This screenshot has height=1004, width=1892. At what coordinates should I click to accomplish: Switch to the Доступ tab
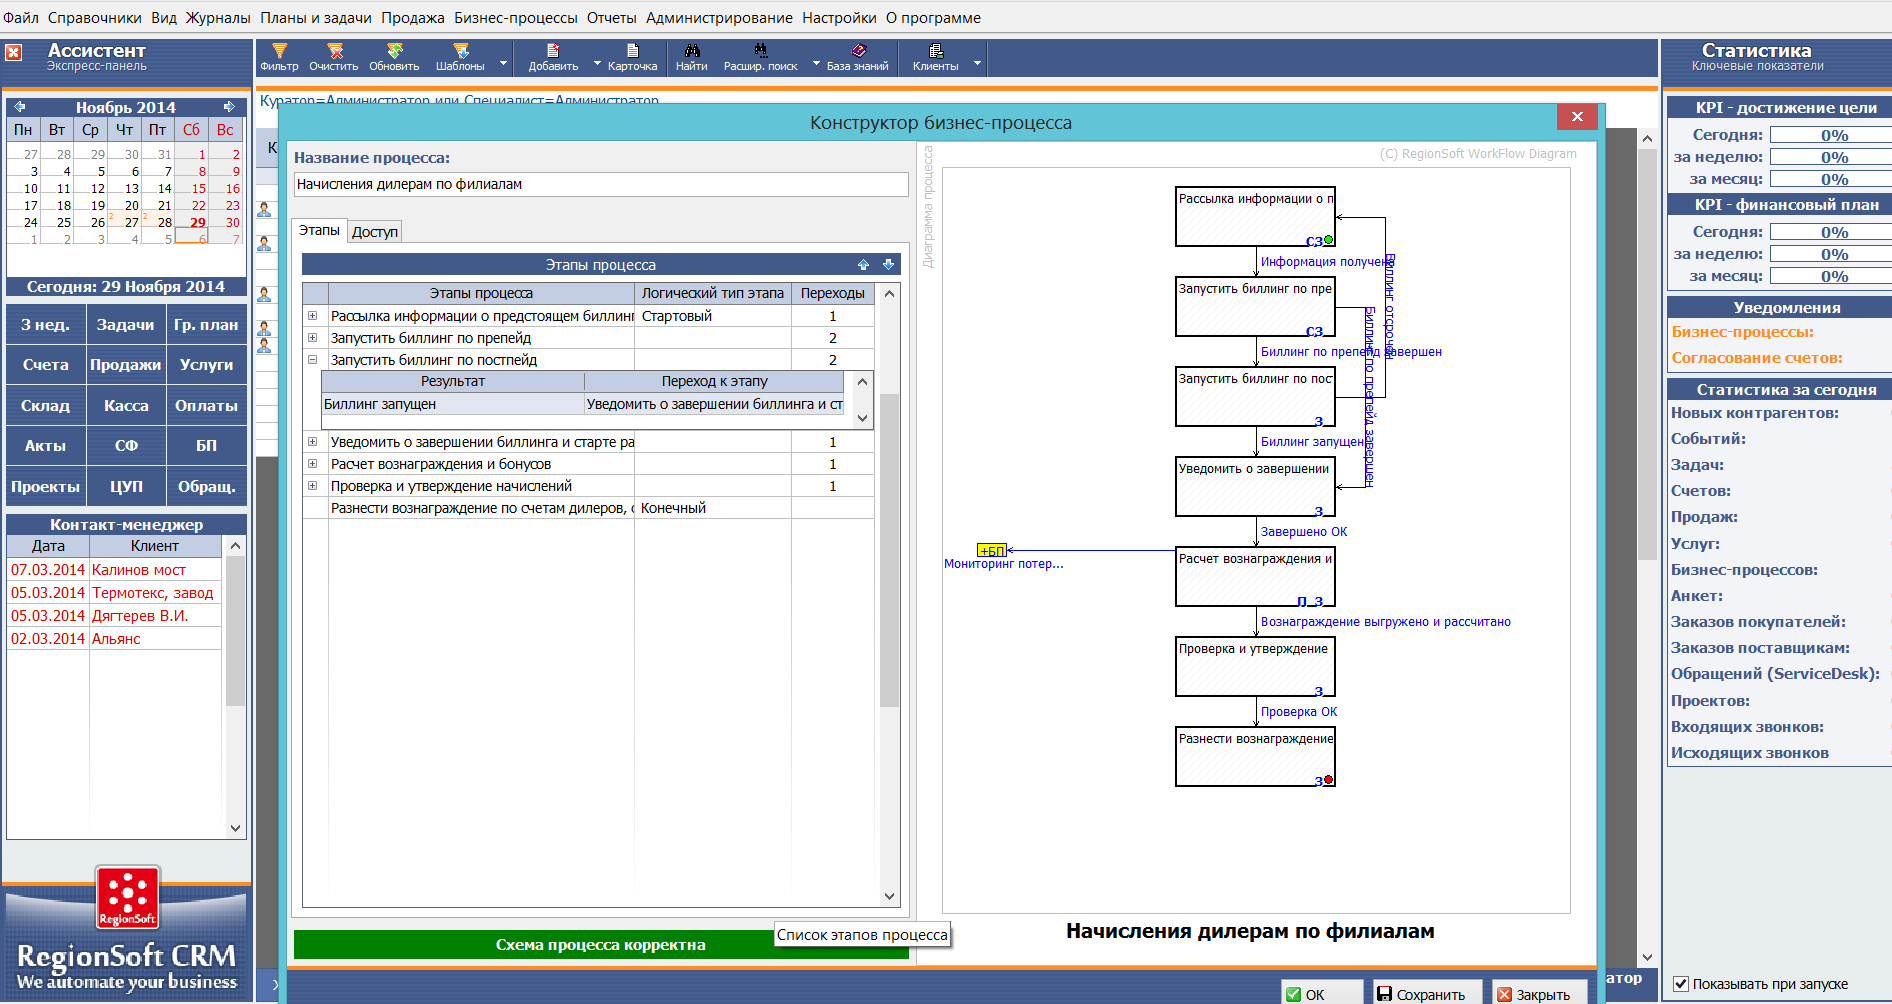[x=375, y=232]
